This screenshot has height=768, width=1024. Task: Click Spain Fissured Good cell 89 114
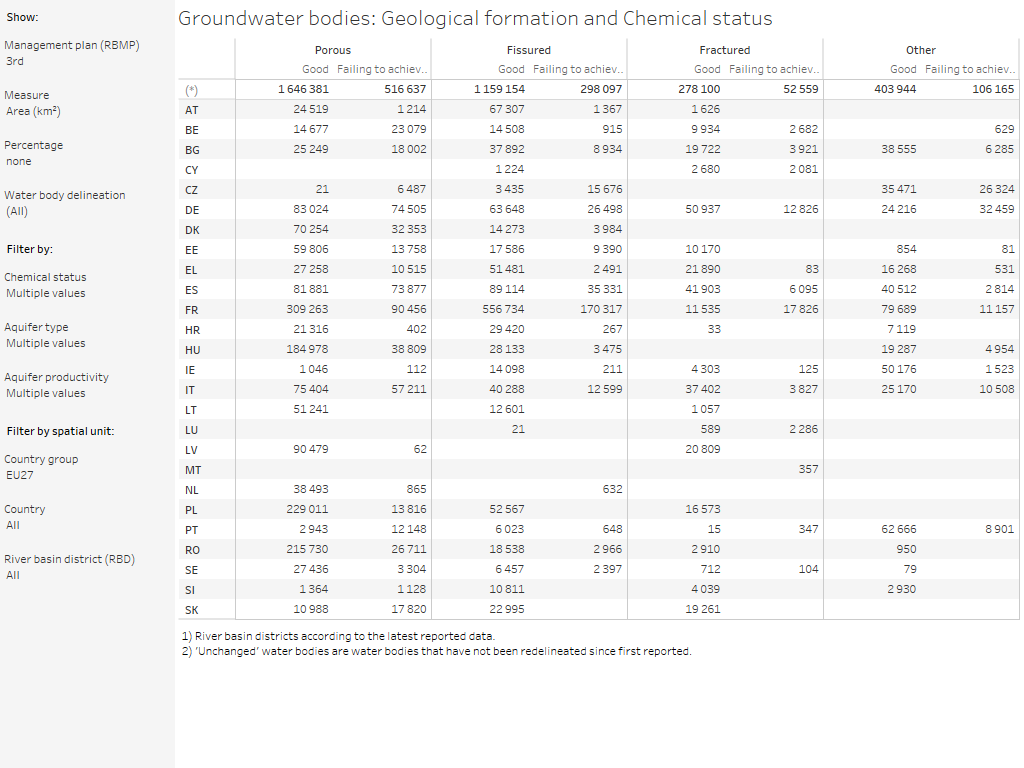[507, 289]
